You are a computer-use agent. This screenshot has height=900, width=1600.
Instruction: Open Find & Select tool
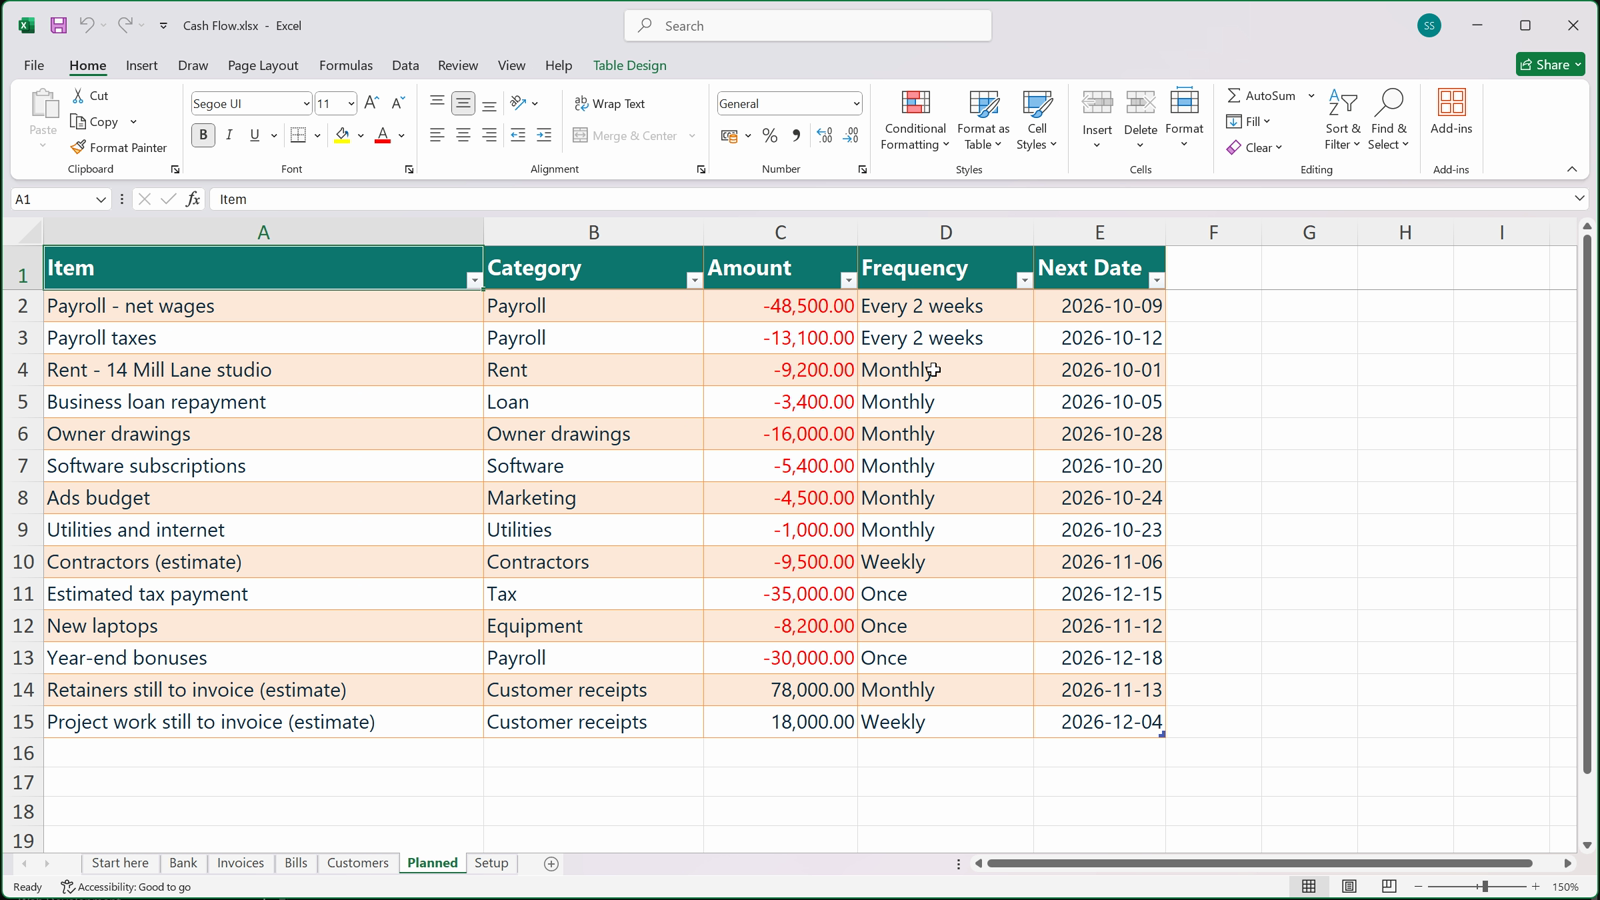click(x=1389, y=120)
